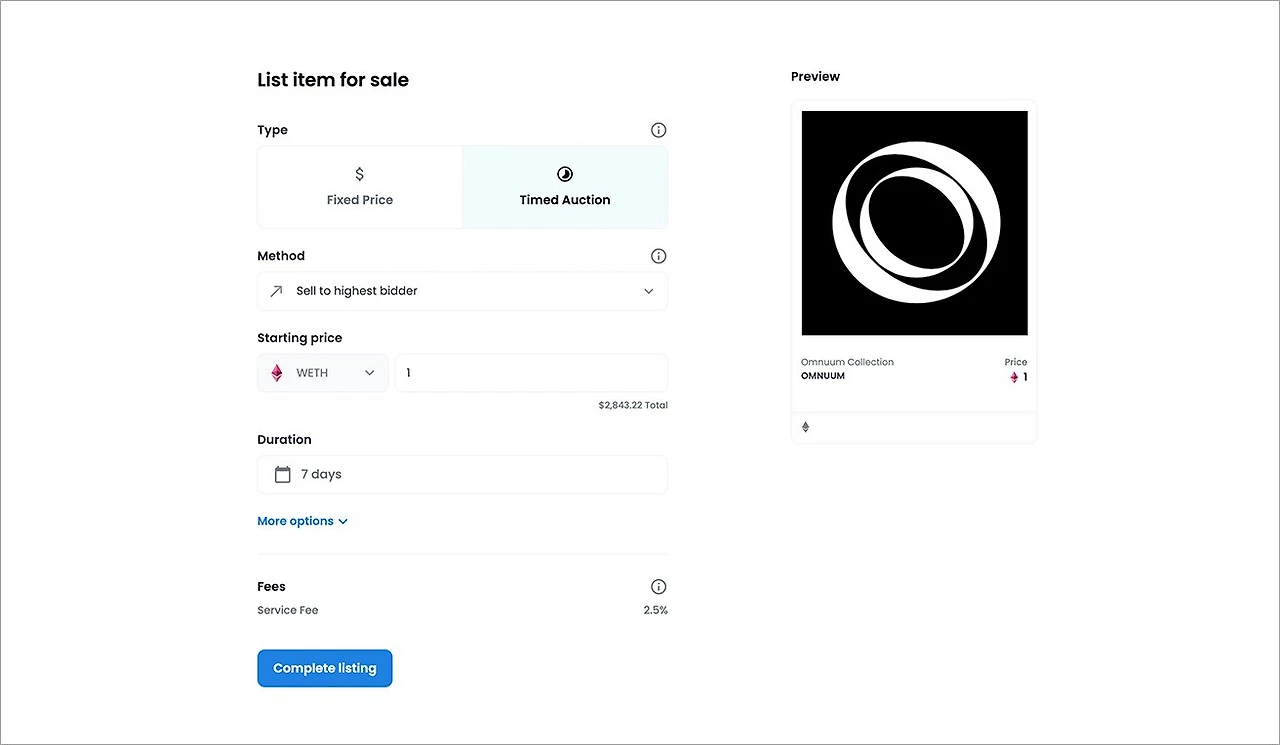Open the 7 days duration picker
Viewport: 1280px width, 745px height.
click(x=462, y=474)
